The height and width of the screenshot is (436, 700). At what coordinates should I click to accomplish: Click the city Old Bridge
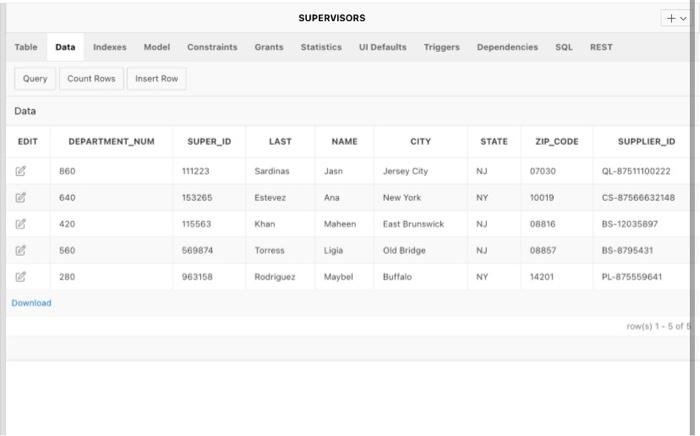404,250
